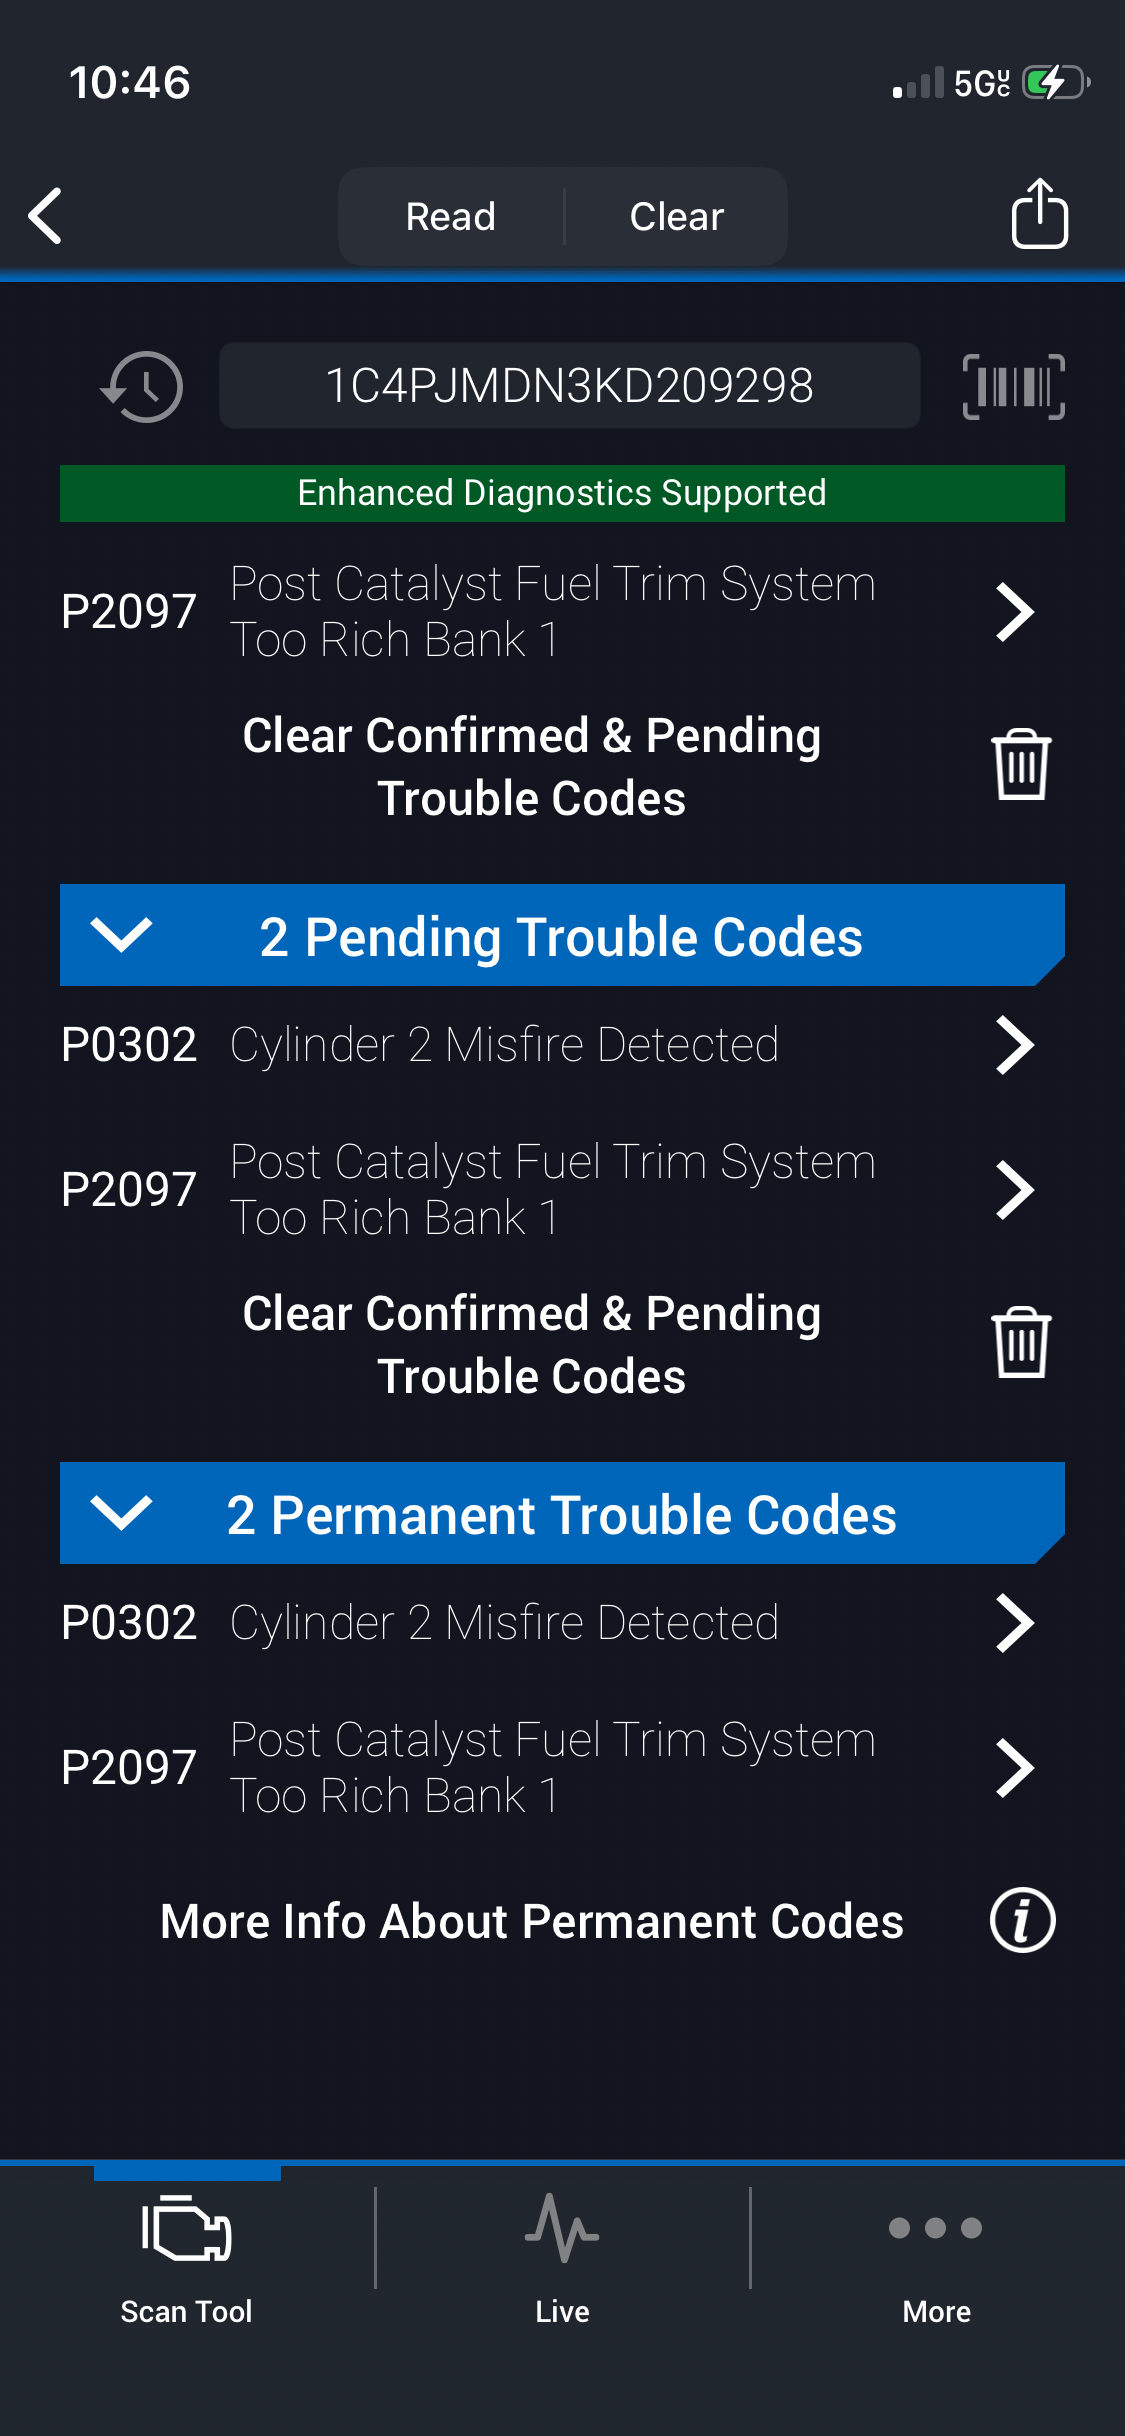
Task: Open More Info About Permanent Codes
Action: 532,1921
